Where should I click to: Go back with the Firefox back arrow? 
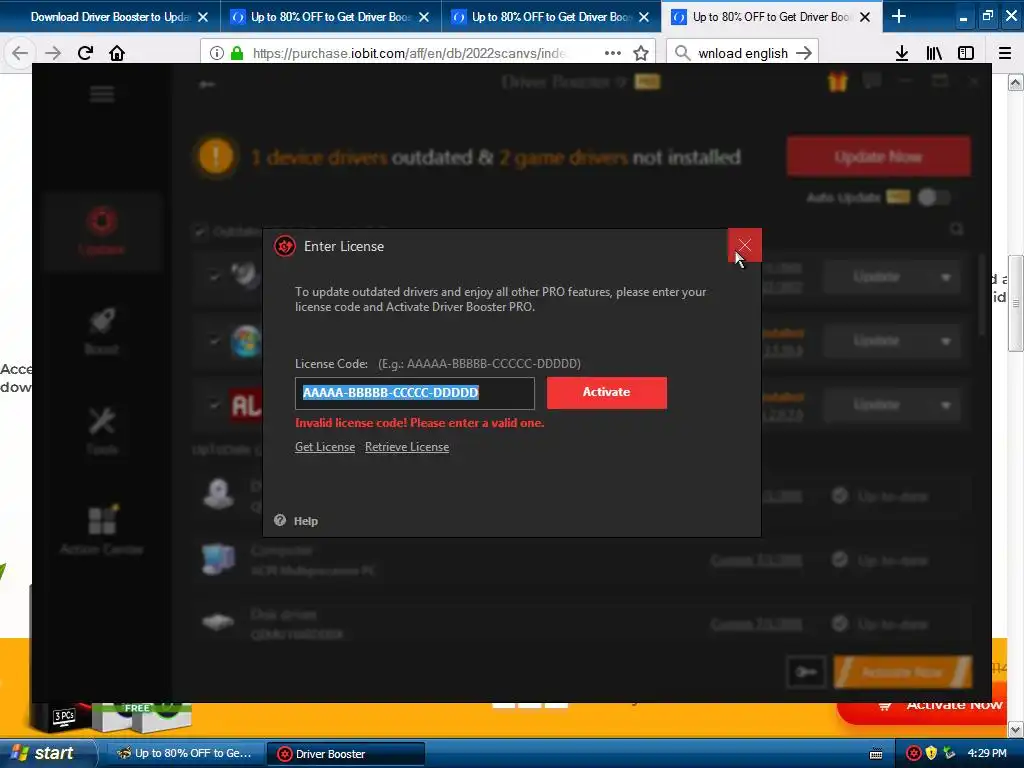click(20, 53)
